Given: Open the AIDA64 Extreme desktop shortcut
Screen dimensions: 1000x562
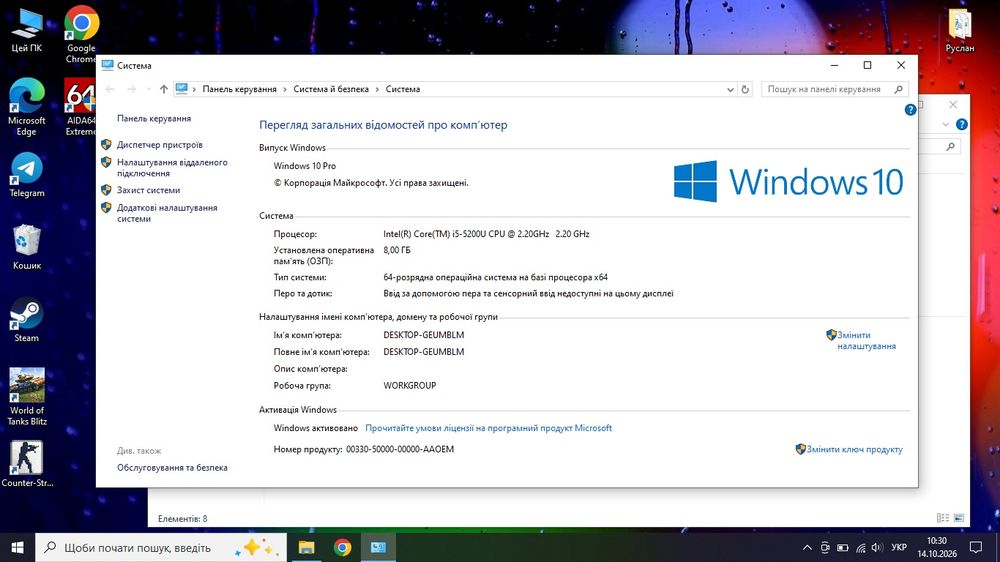Looking at the screenshot, I should point(80,107).
